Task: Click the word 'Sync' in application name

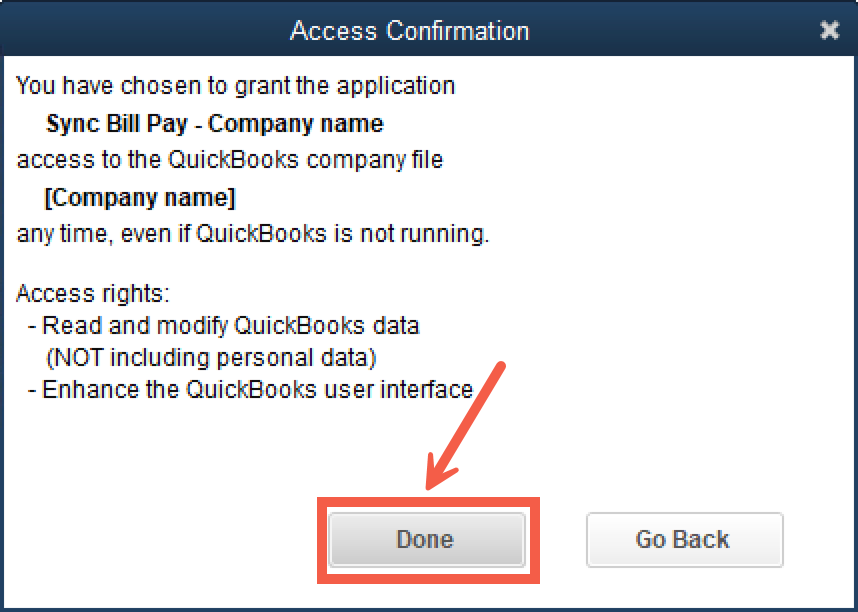Action: (x=71, y=125)
